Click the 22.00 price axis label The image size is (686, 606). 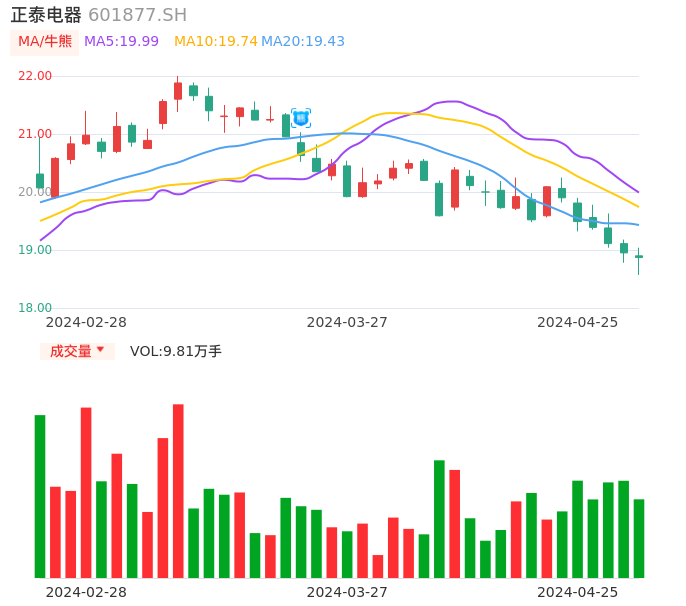click(x=35, y=76)
